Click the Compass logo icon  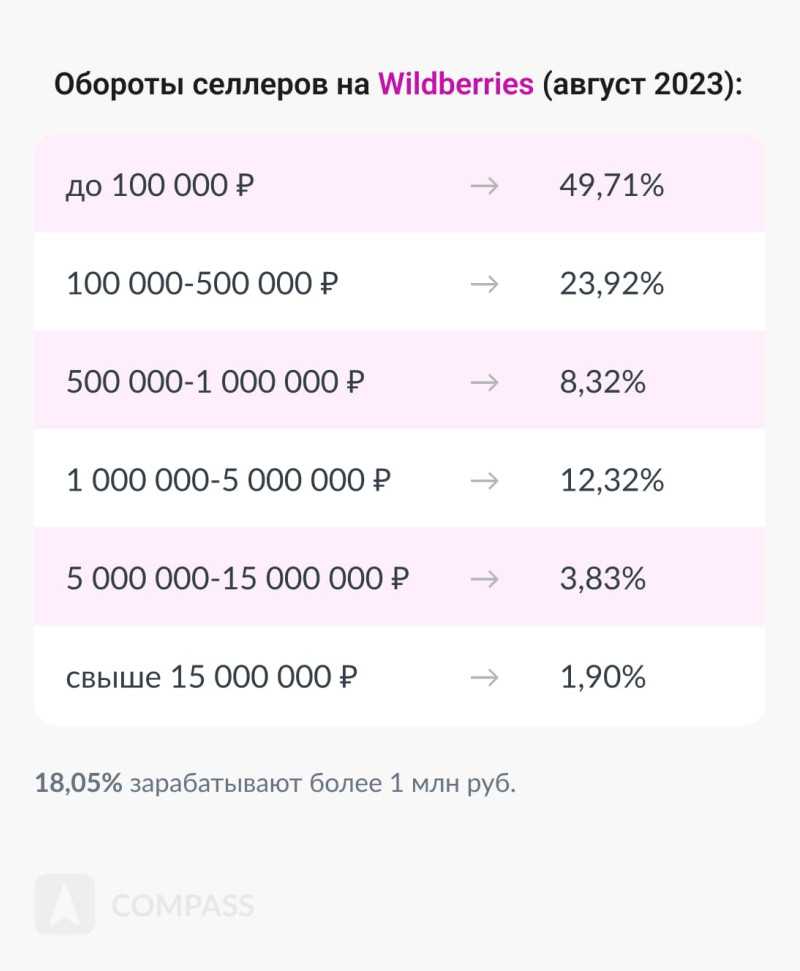(x=65, y=904)
